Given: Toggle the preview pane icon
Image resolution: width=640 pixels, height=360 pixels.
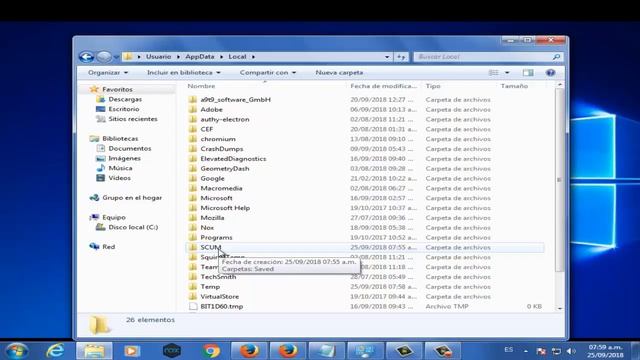Looking at the screenshot, I should (x=528, y=73).
